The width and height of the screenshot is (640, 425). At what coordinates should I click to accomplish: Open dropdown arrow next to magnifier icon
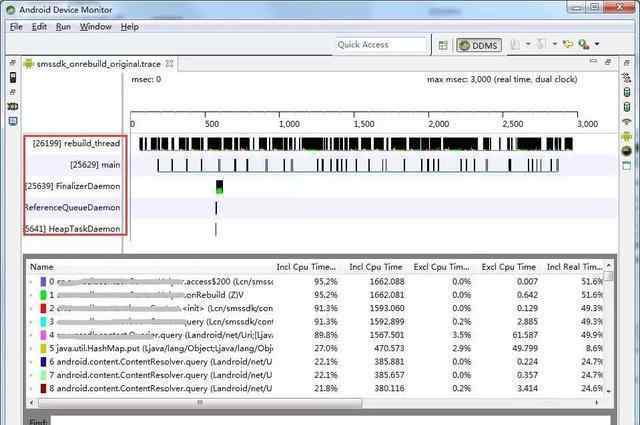click(597, 44)
